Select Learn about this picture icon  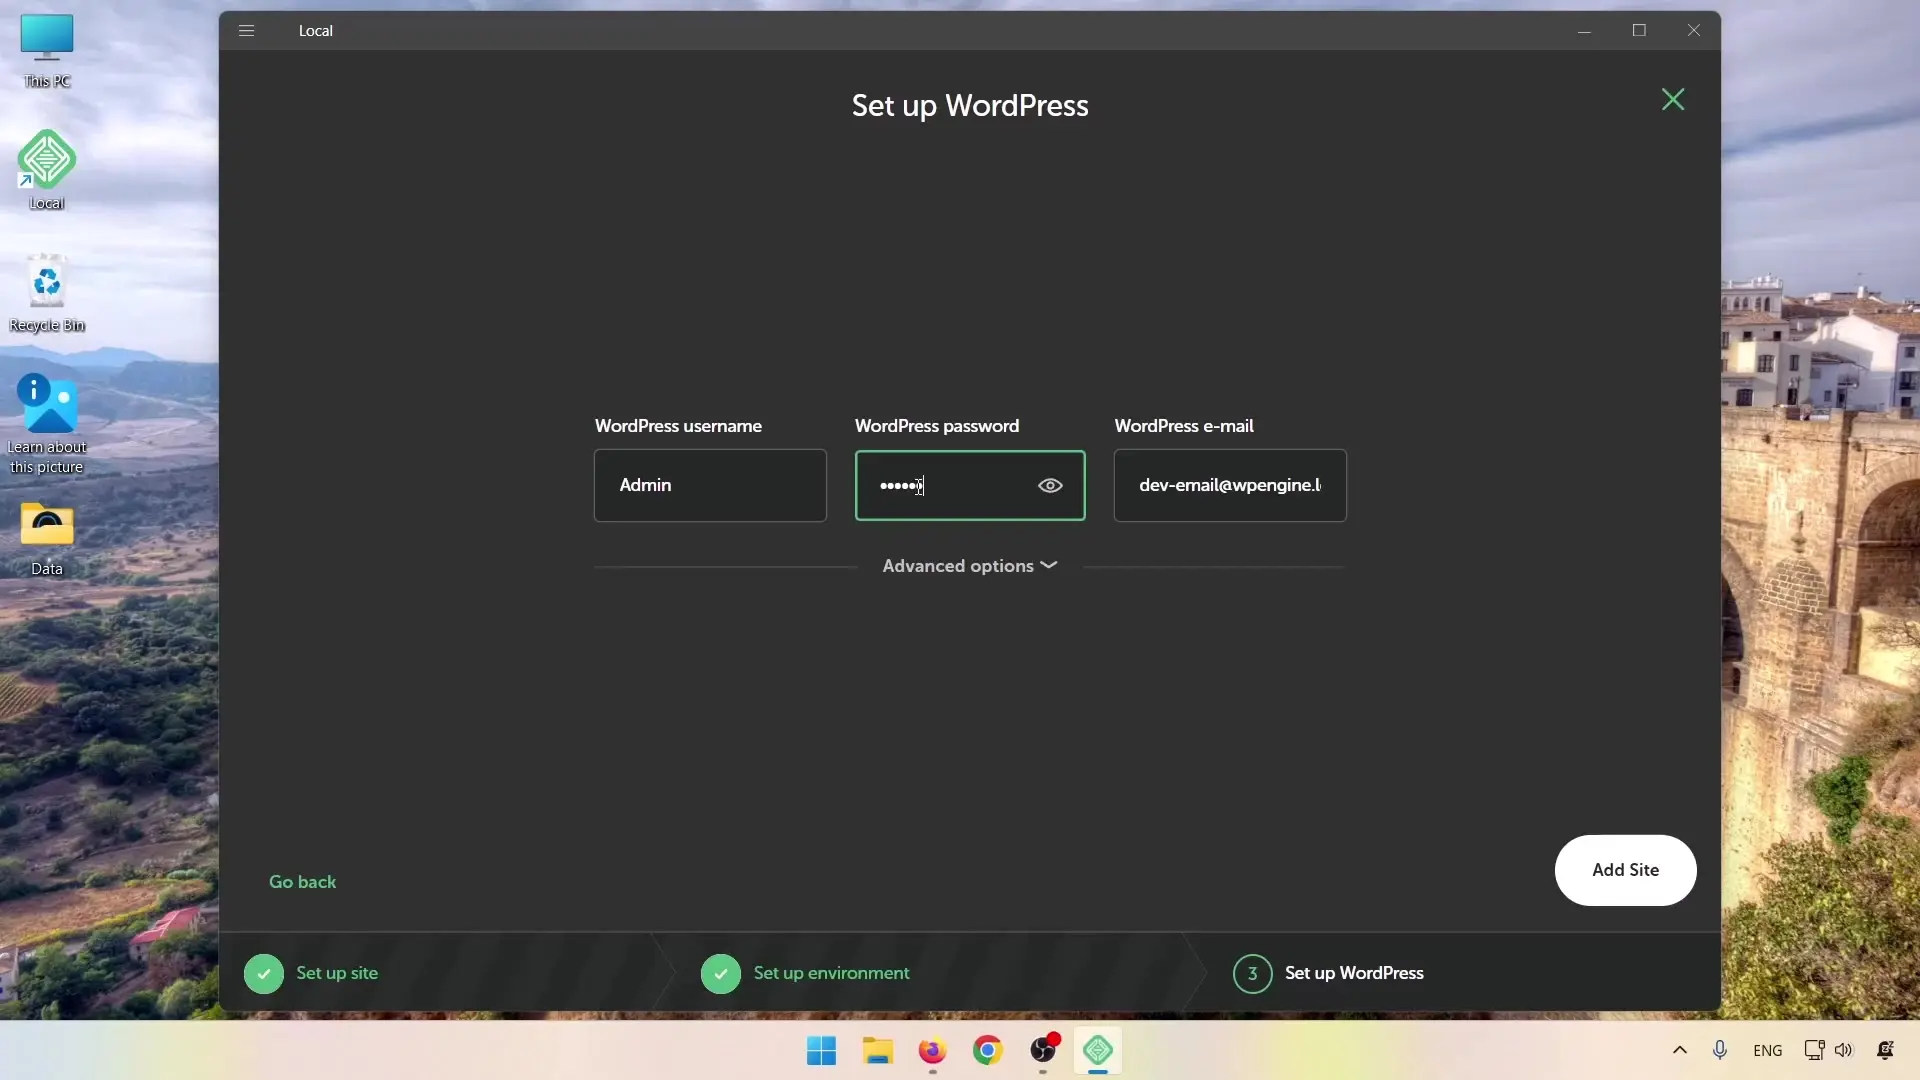coord(47,424)
